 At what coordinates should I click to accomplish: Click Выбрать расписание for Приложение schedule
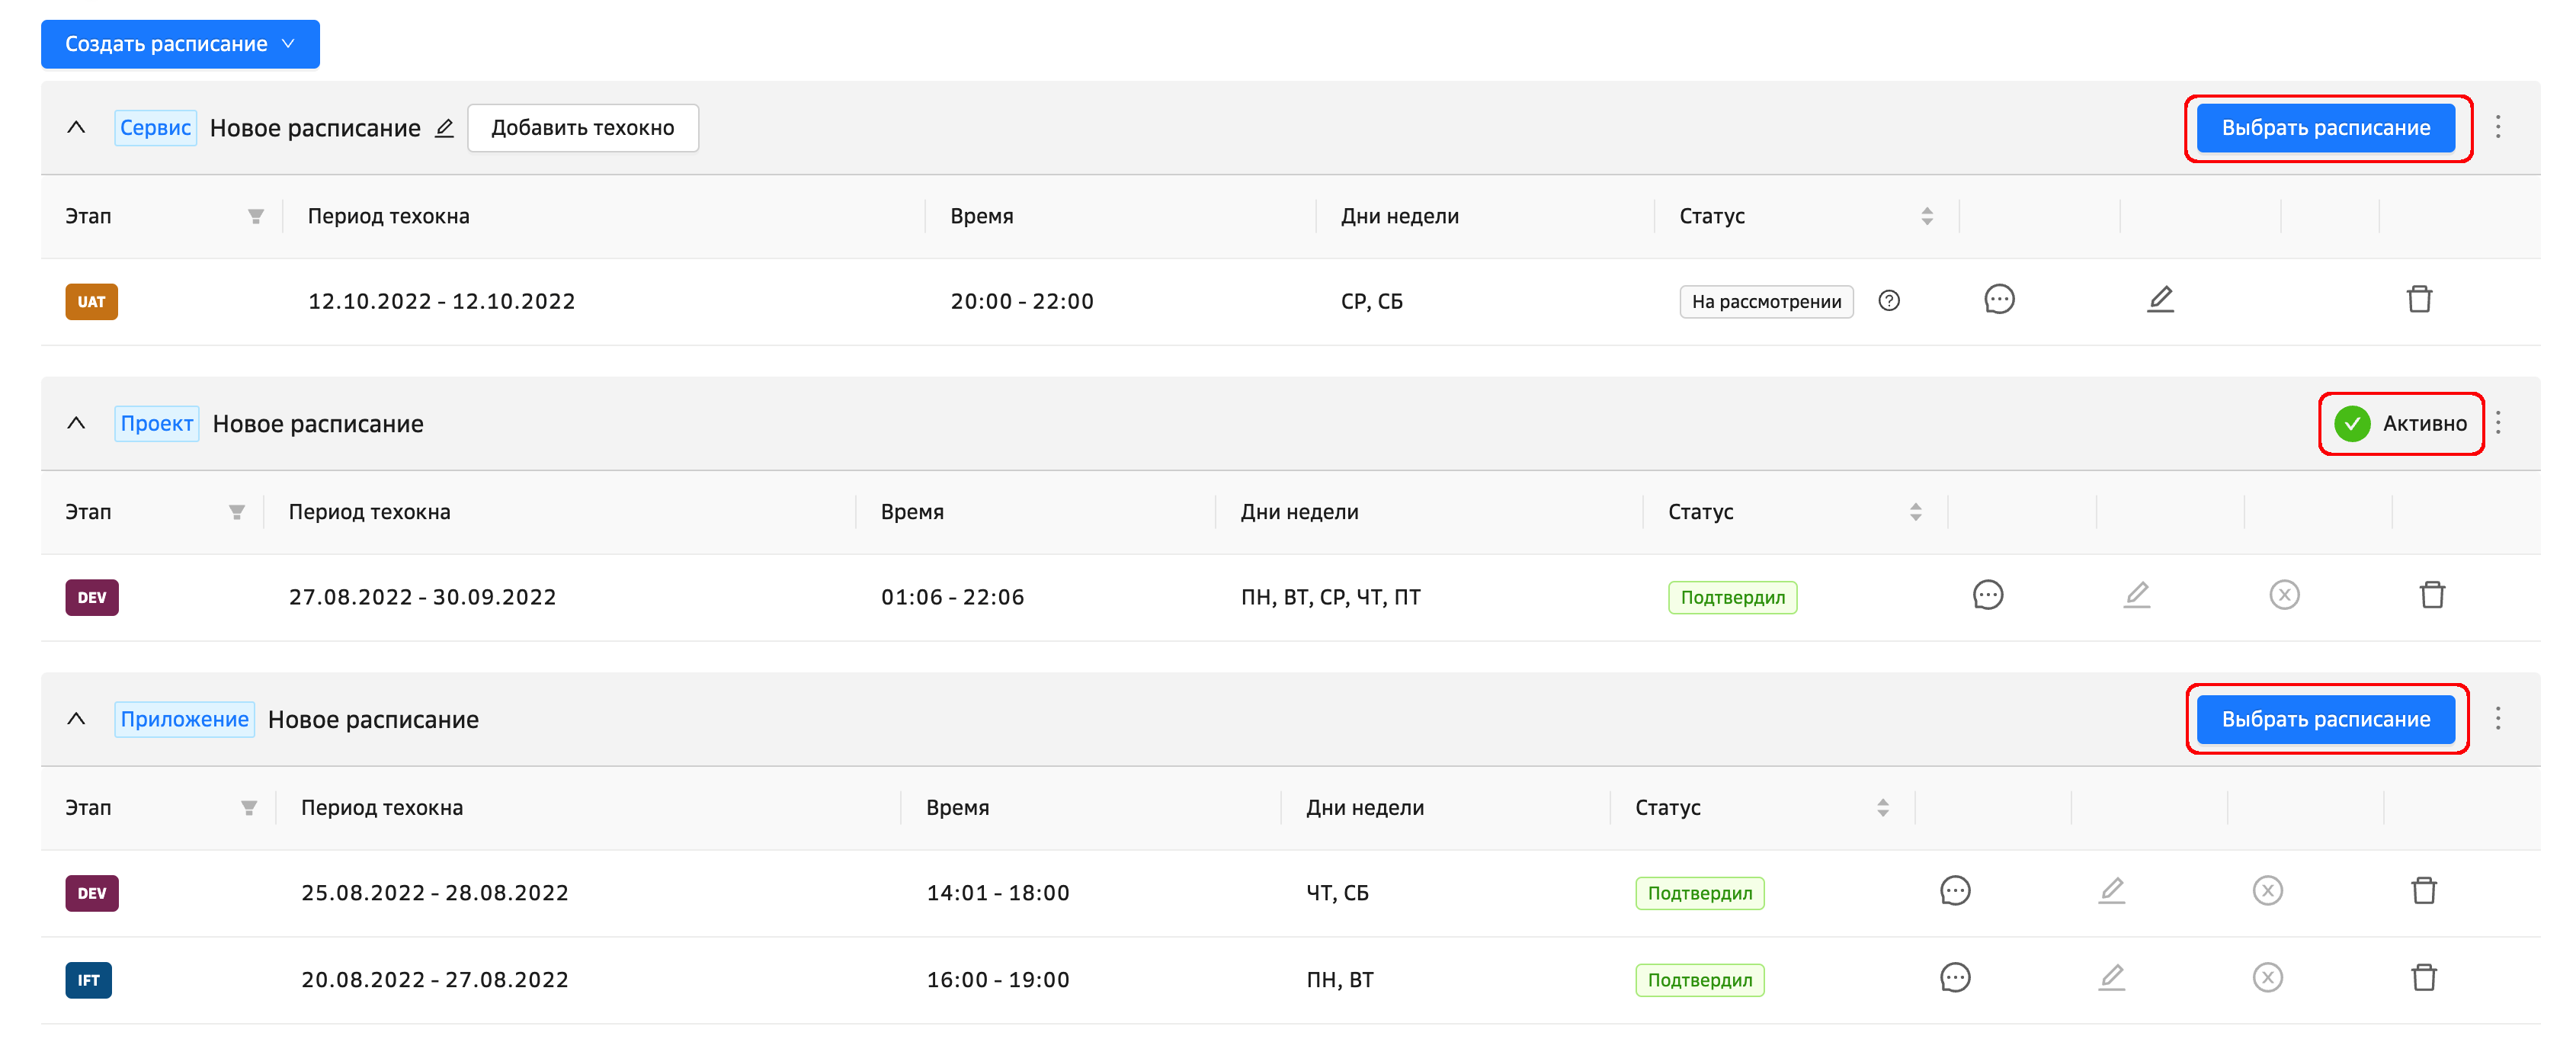coord(2325,719)
